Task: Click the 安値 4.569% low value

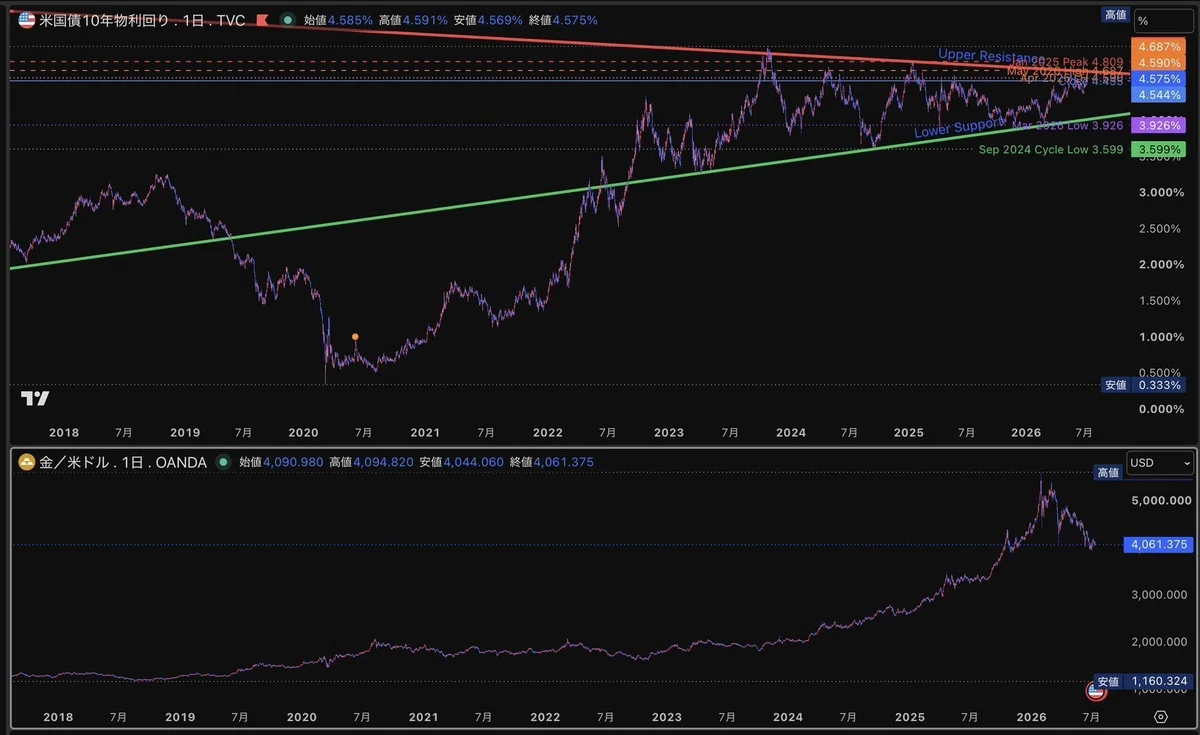Action: click(486, 19)
